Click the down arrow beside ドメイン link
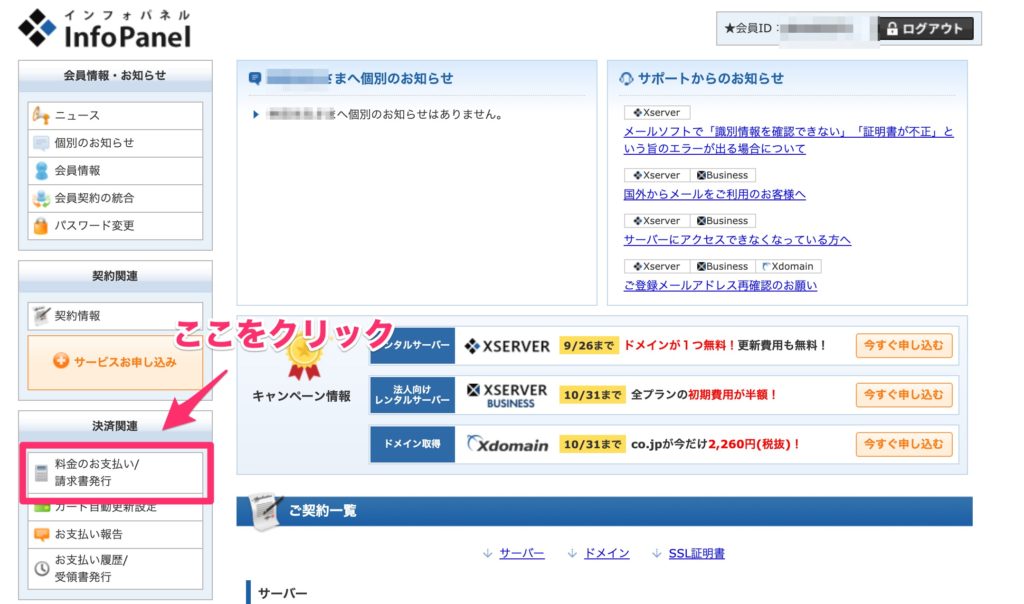 click(572, 554)
